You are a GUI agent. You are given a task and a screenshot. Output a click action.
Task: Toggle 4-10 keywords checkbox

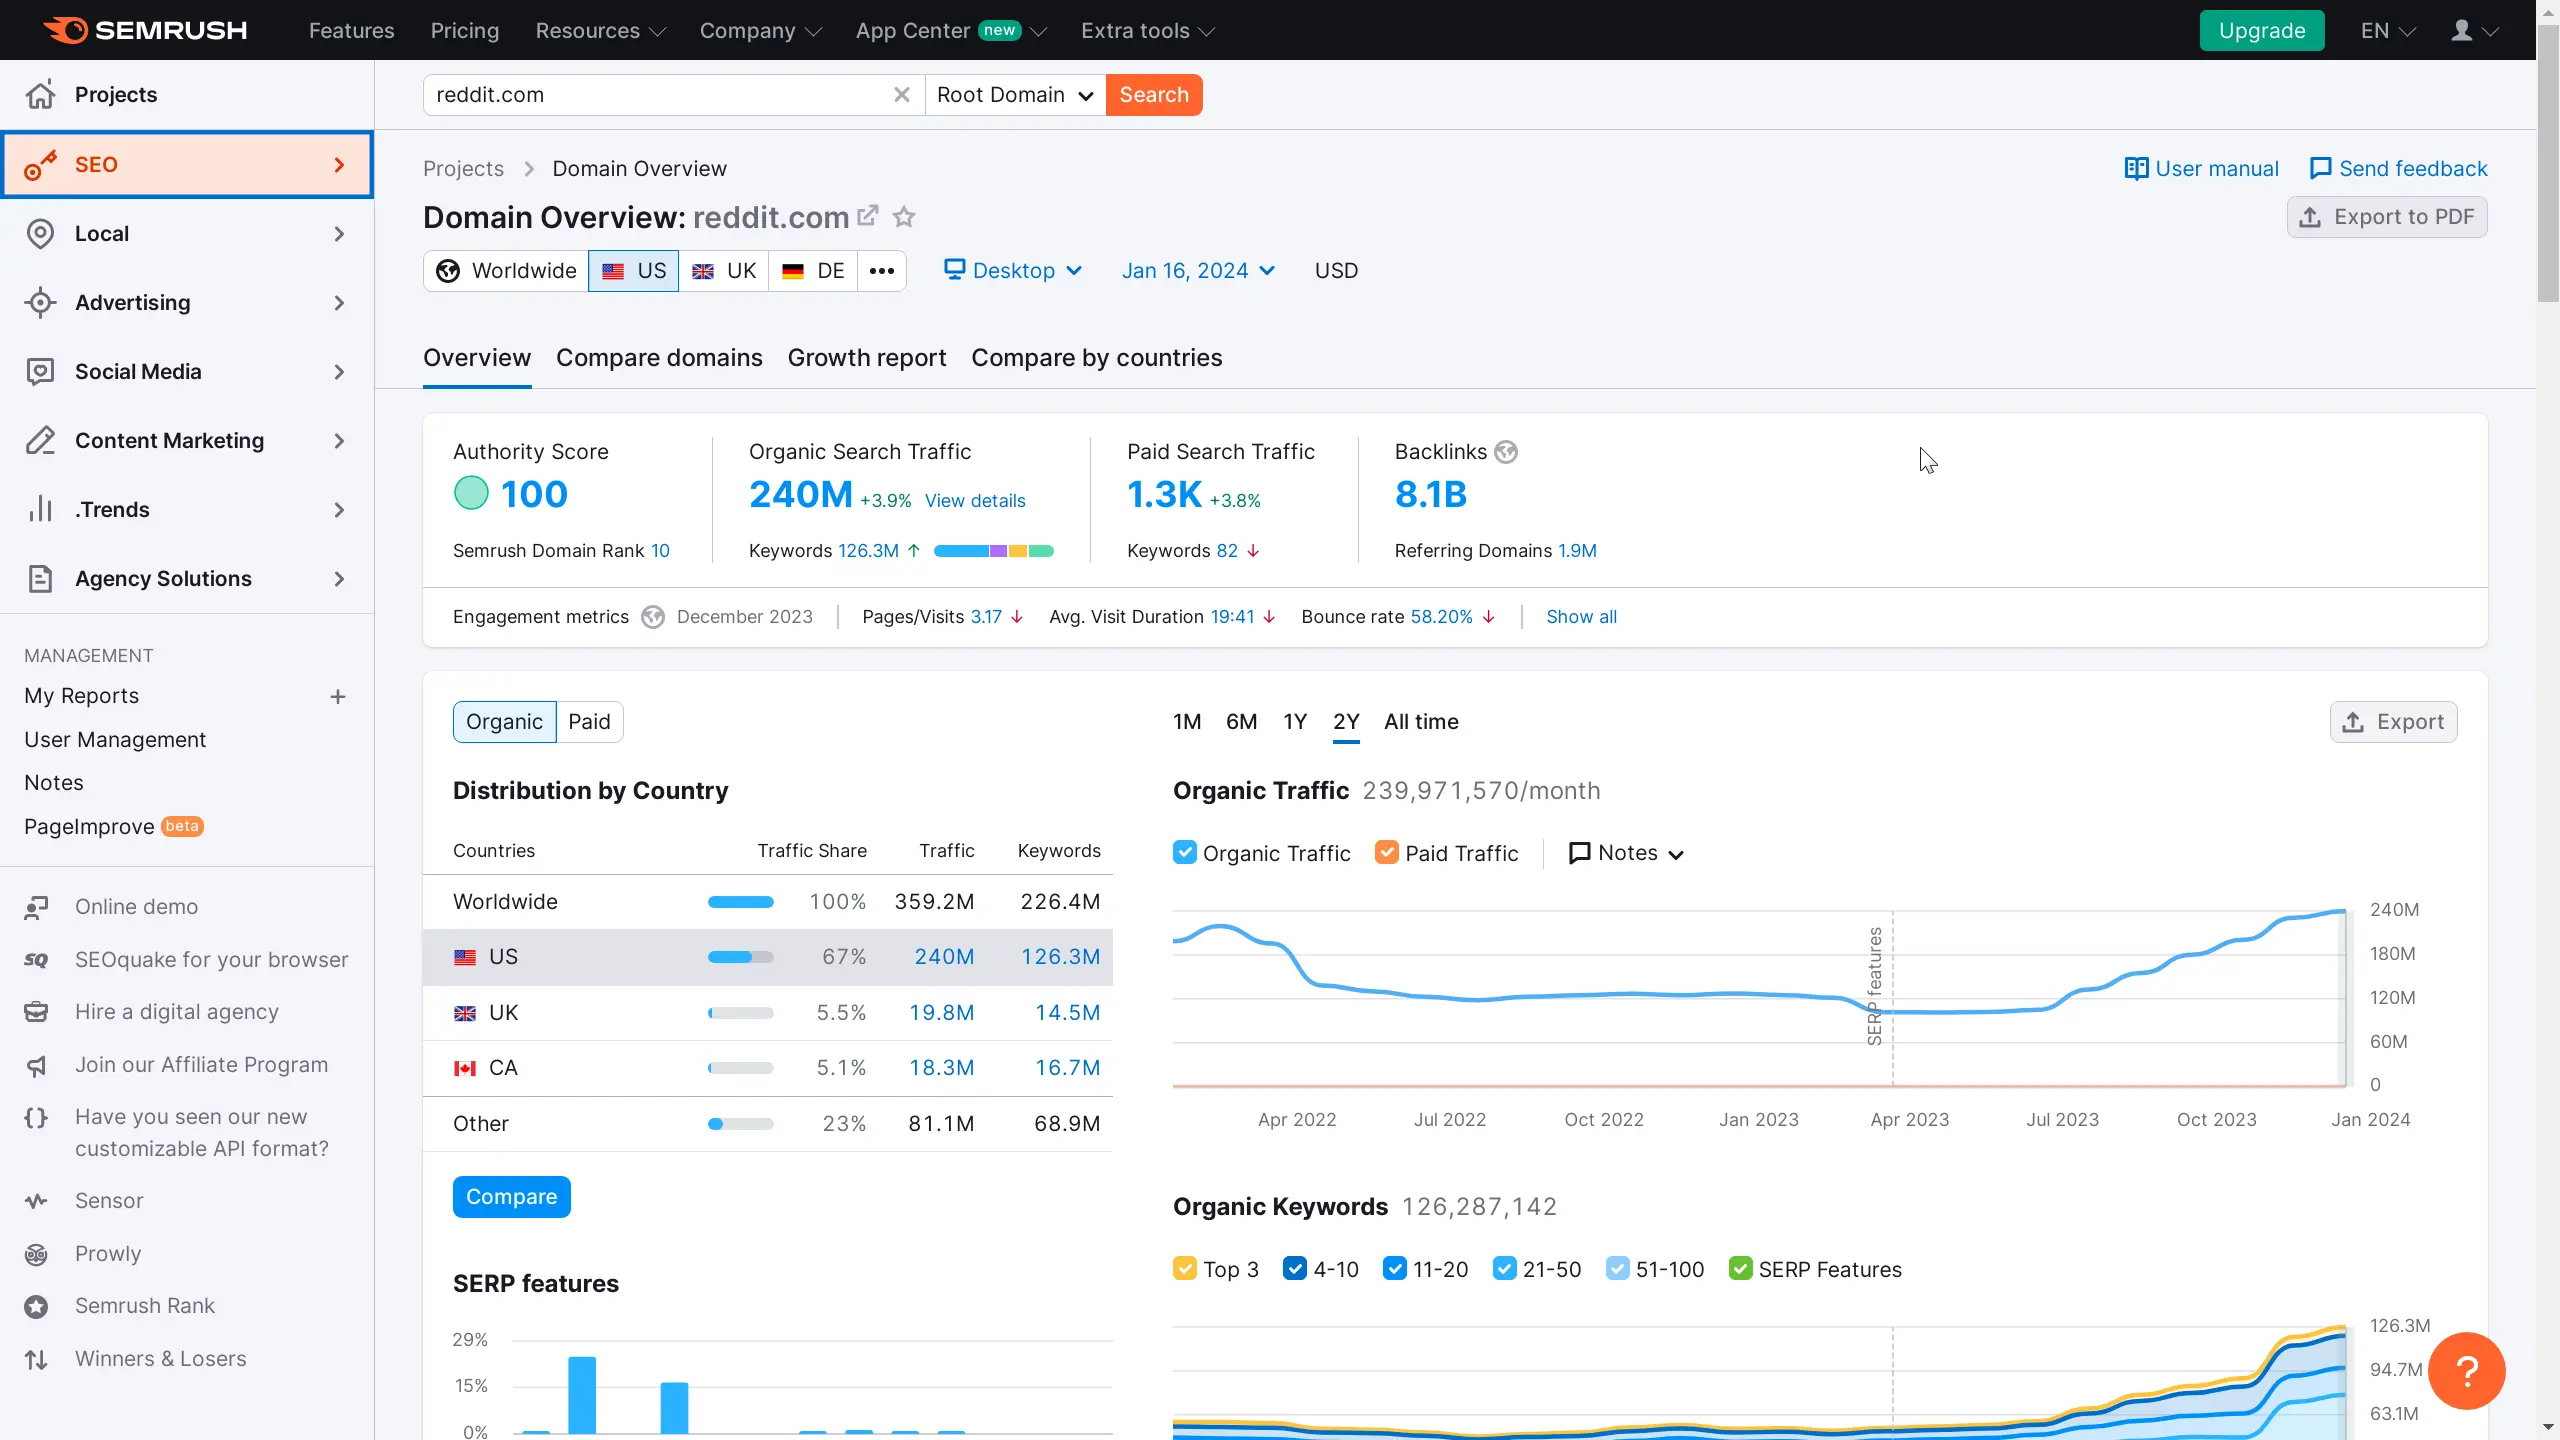pyautogui.click(x=1294, y=1268)
